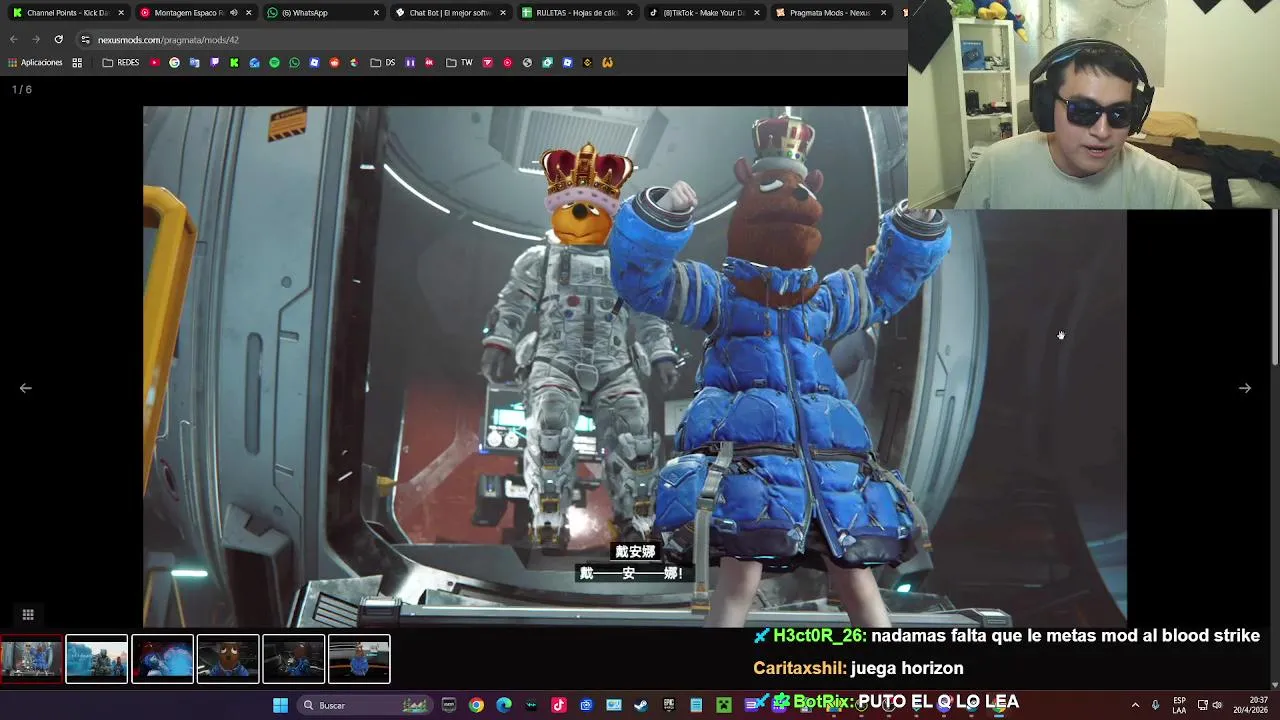This screenshot has height=720, width=1280.
Task: Click the taskbar Buscar search box
Action: point(365,705)
